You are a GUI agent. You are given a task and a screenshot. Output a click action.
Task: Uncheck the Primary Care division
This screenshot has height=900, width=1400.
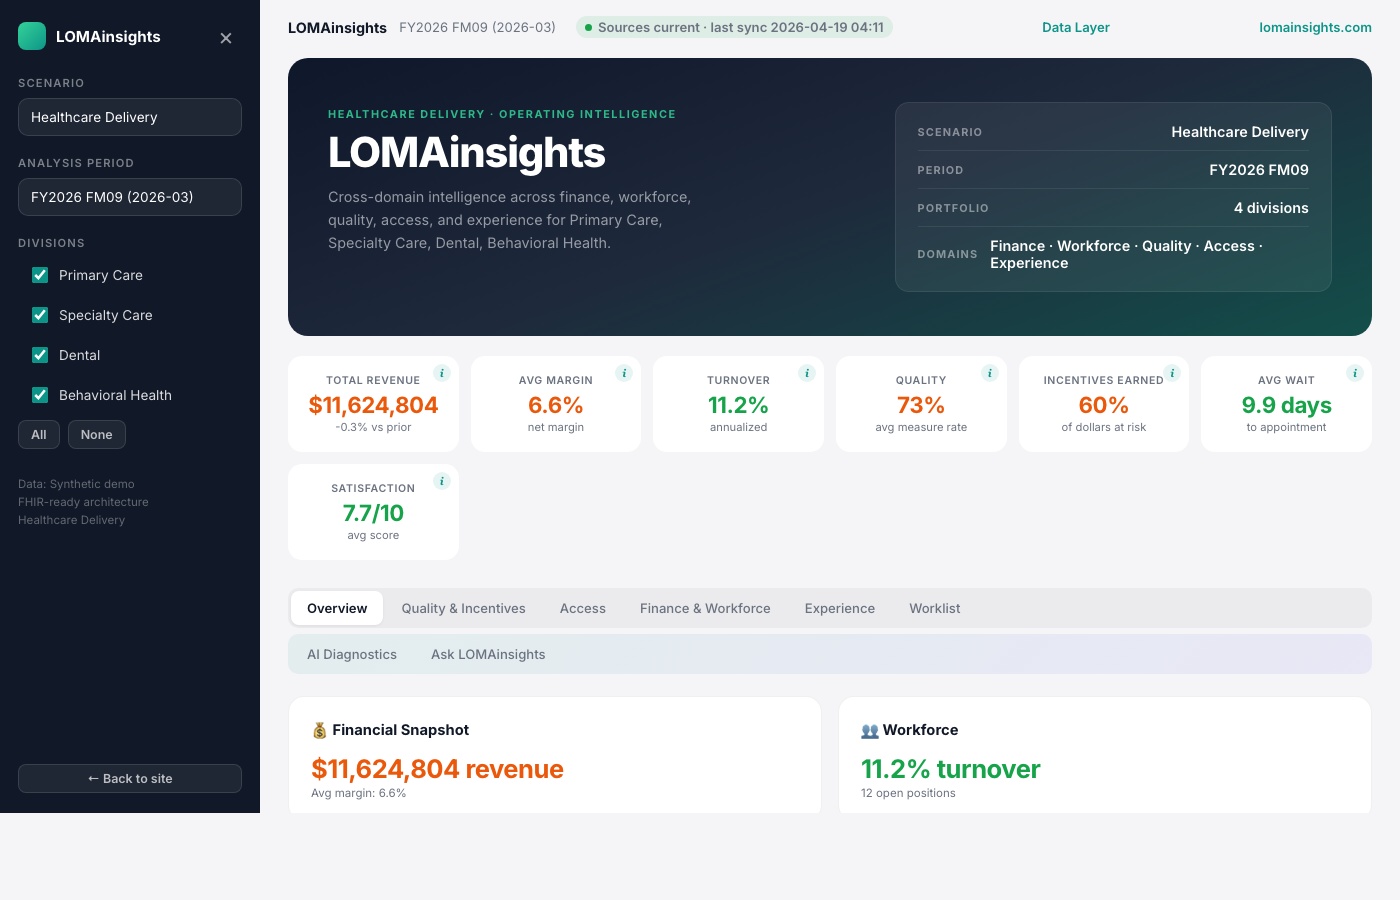pos(40,275)
